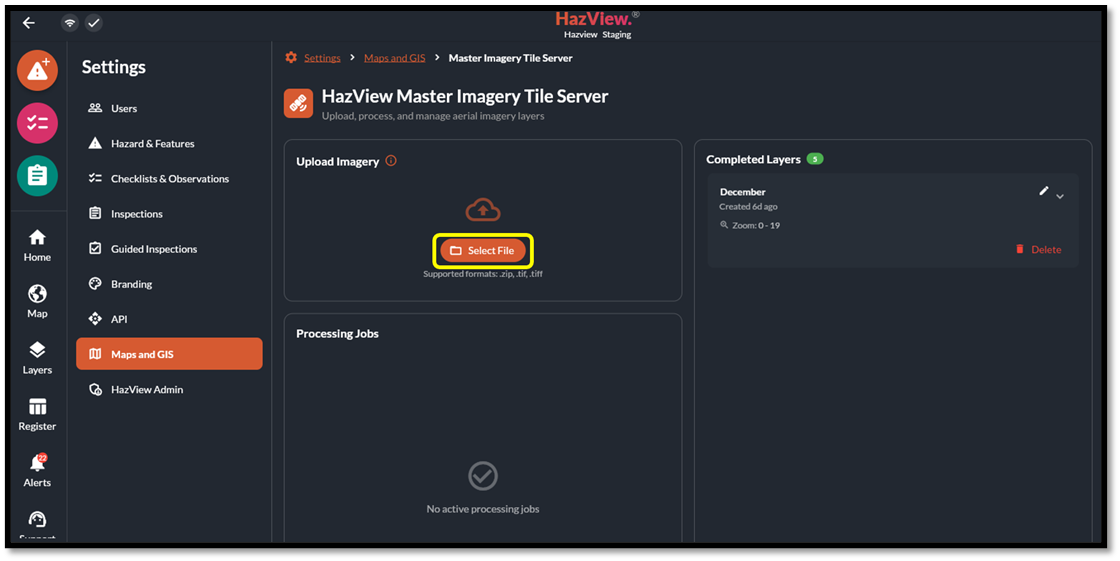Click the Maps and GIS breadcrumb link
Viewport: 1120px width, 561px height.
coord(394,58)
